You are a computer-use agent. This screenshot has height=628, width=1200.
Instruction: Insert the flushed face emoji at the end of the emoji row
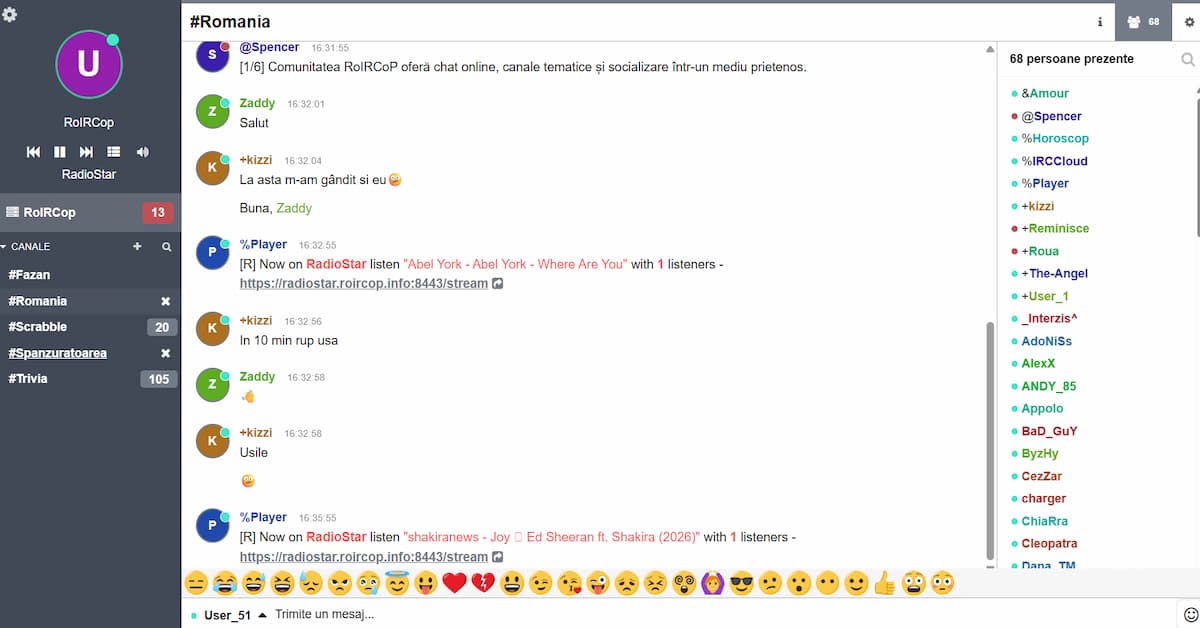click(x=942, y=583)
